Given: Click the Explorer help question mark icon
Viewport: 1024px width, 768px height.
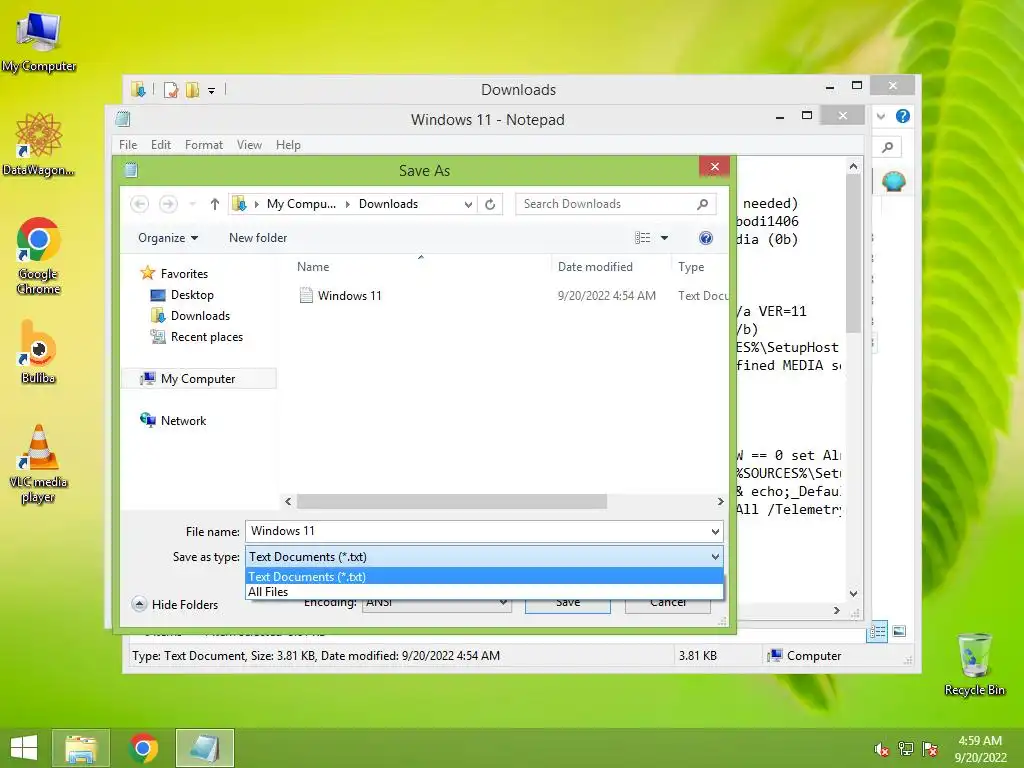Looking at the screenshot, I should [903, 116].
